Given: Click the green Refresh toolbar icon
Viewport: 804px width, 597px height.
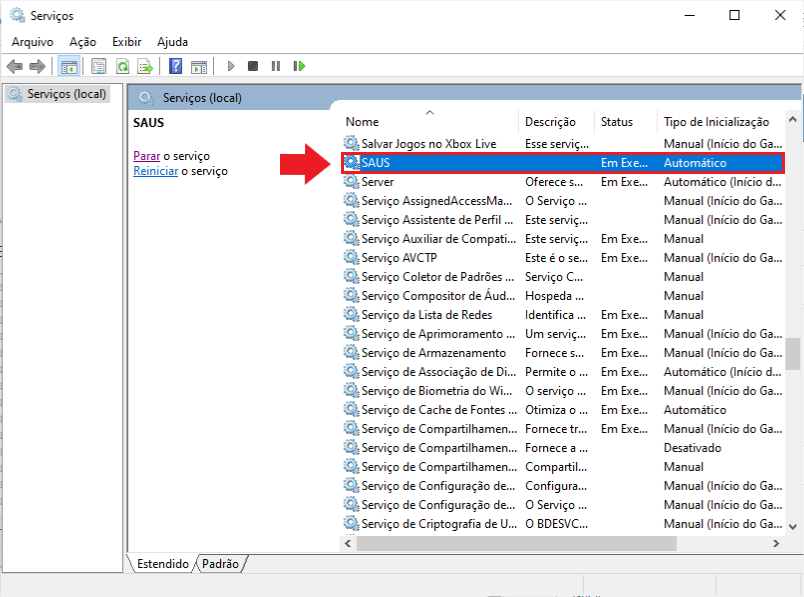Looking at the screenshot, I should click(122, 66).
